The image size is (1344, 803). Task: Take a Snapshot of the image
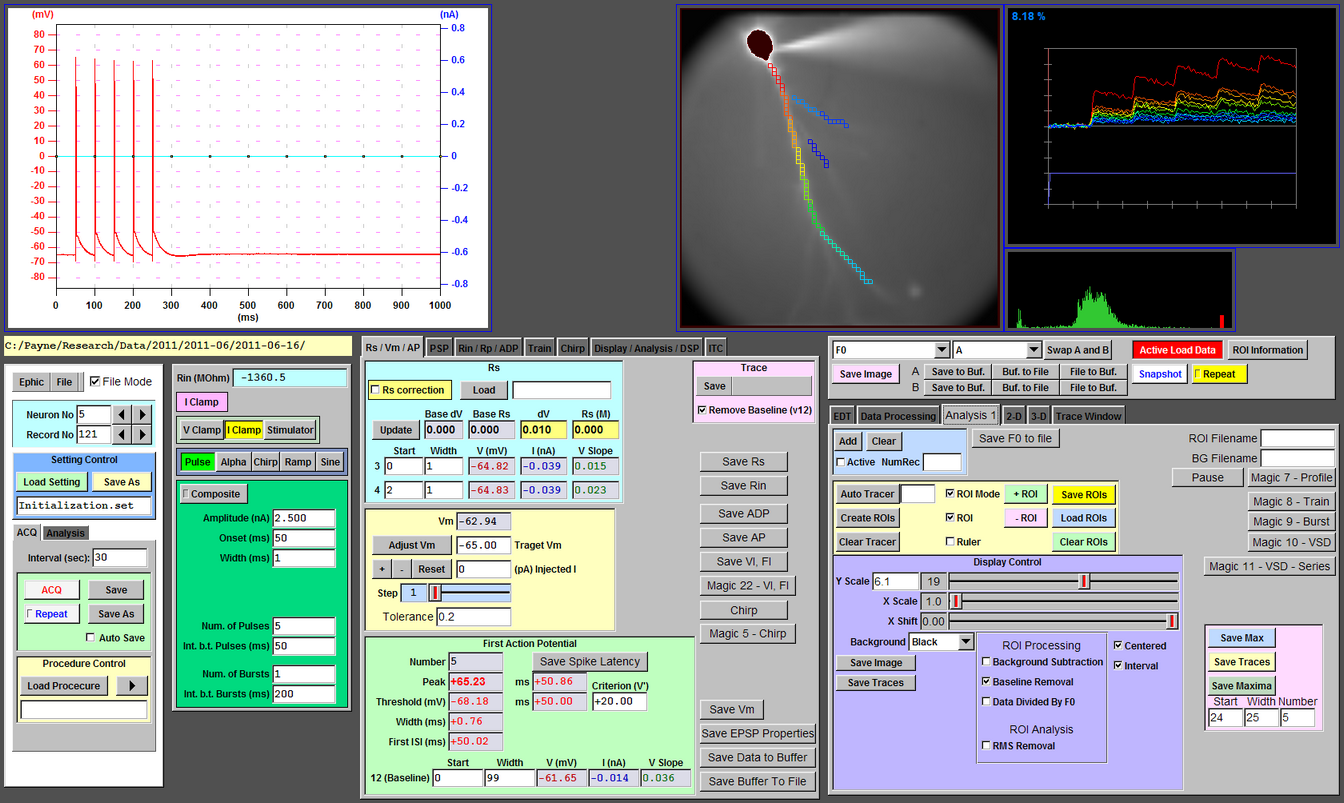(1160, 374)
